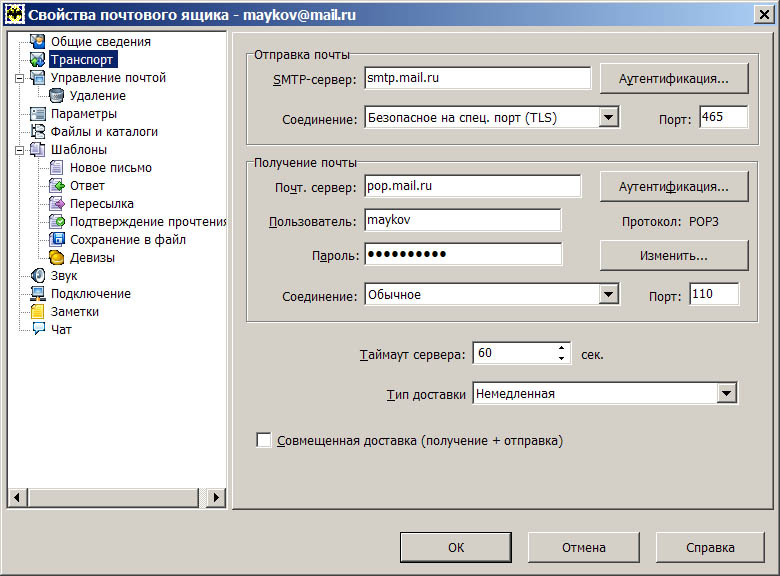Click the Заметки notes icon

[38, 312]
